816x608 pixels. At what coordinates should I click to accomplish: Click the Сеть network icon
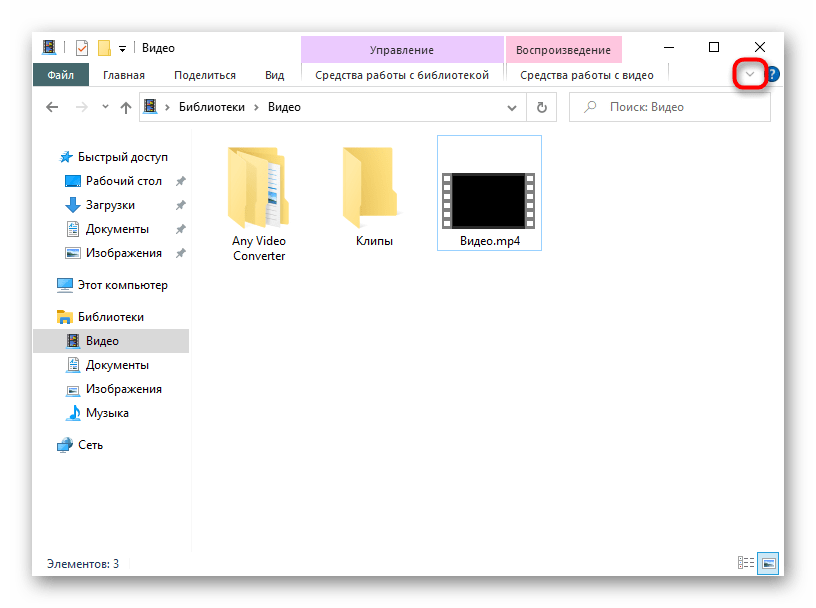click(x=65, y=445)
